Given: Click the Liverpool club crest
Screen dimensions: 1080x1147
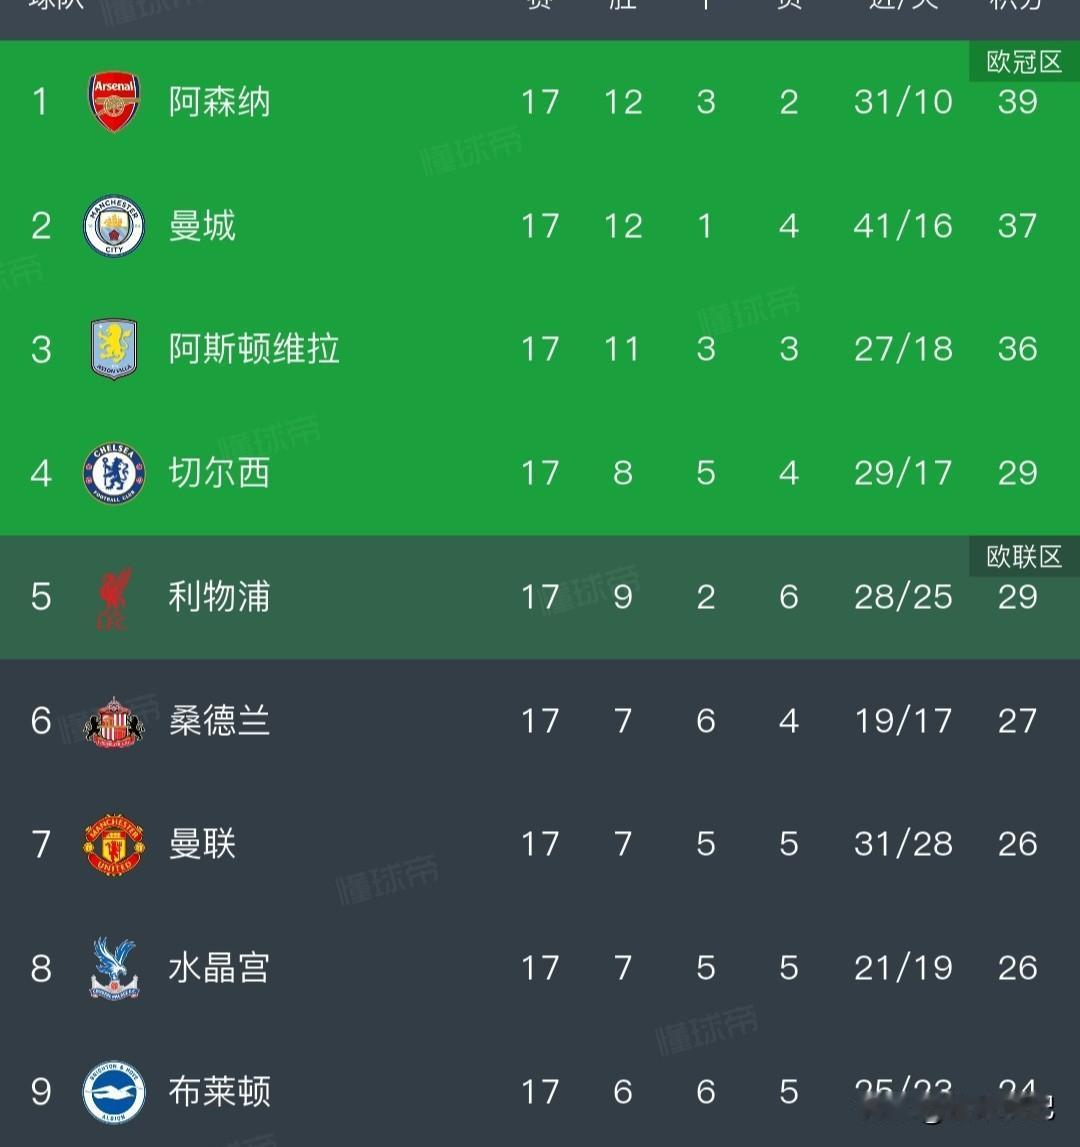Looking at the screenshot, I should 114,598.
